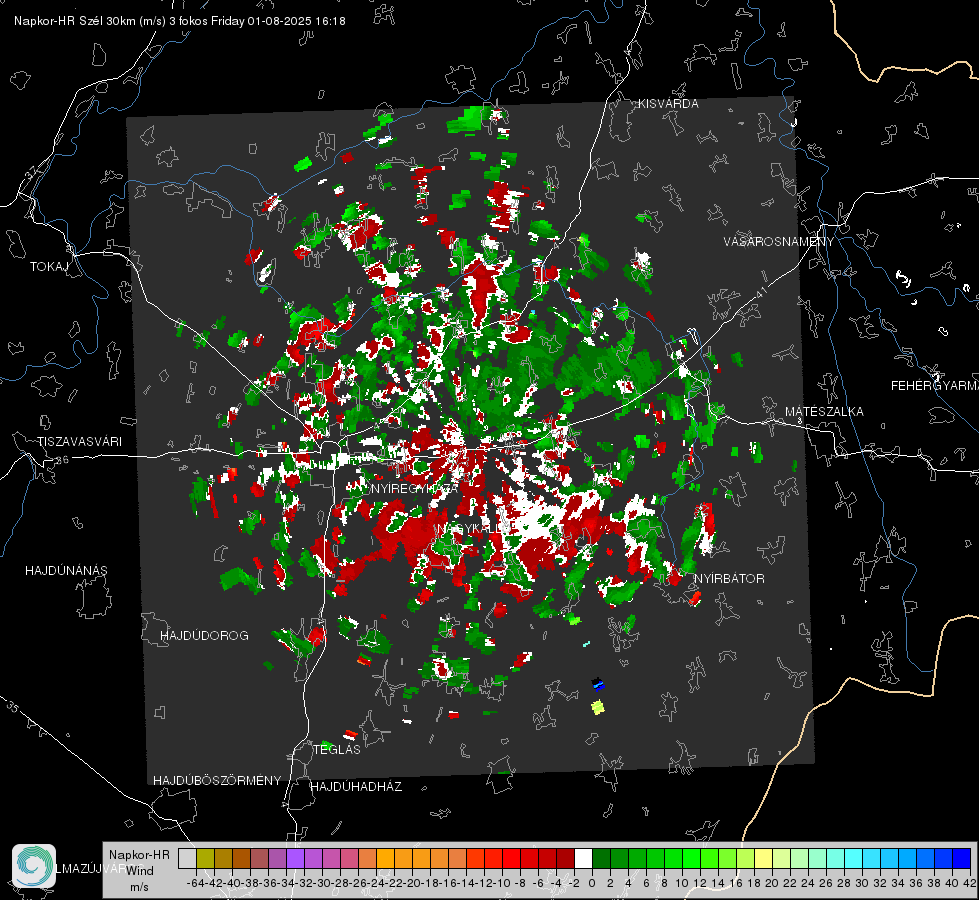This screenshot has height=900, width=979.
Task: Click the road number '36' near Tiszavasvári
Action: tap(62, 460)
